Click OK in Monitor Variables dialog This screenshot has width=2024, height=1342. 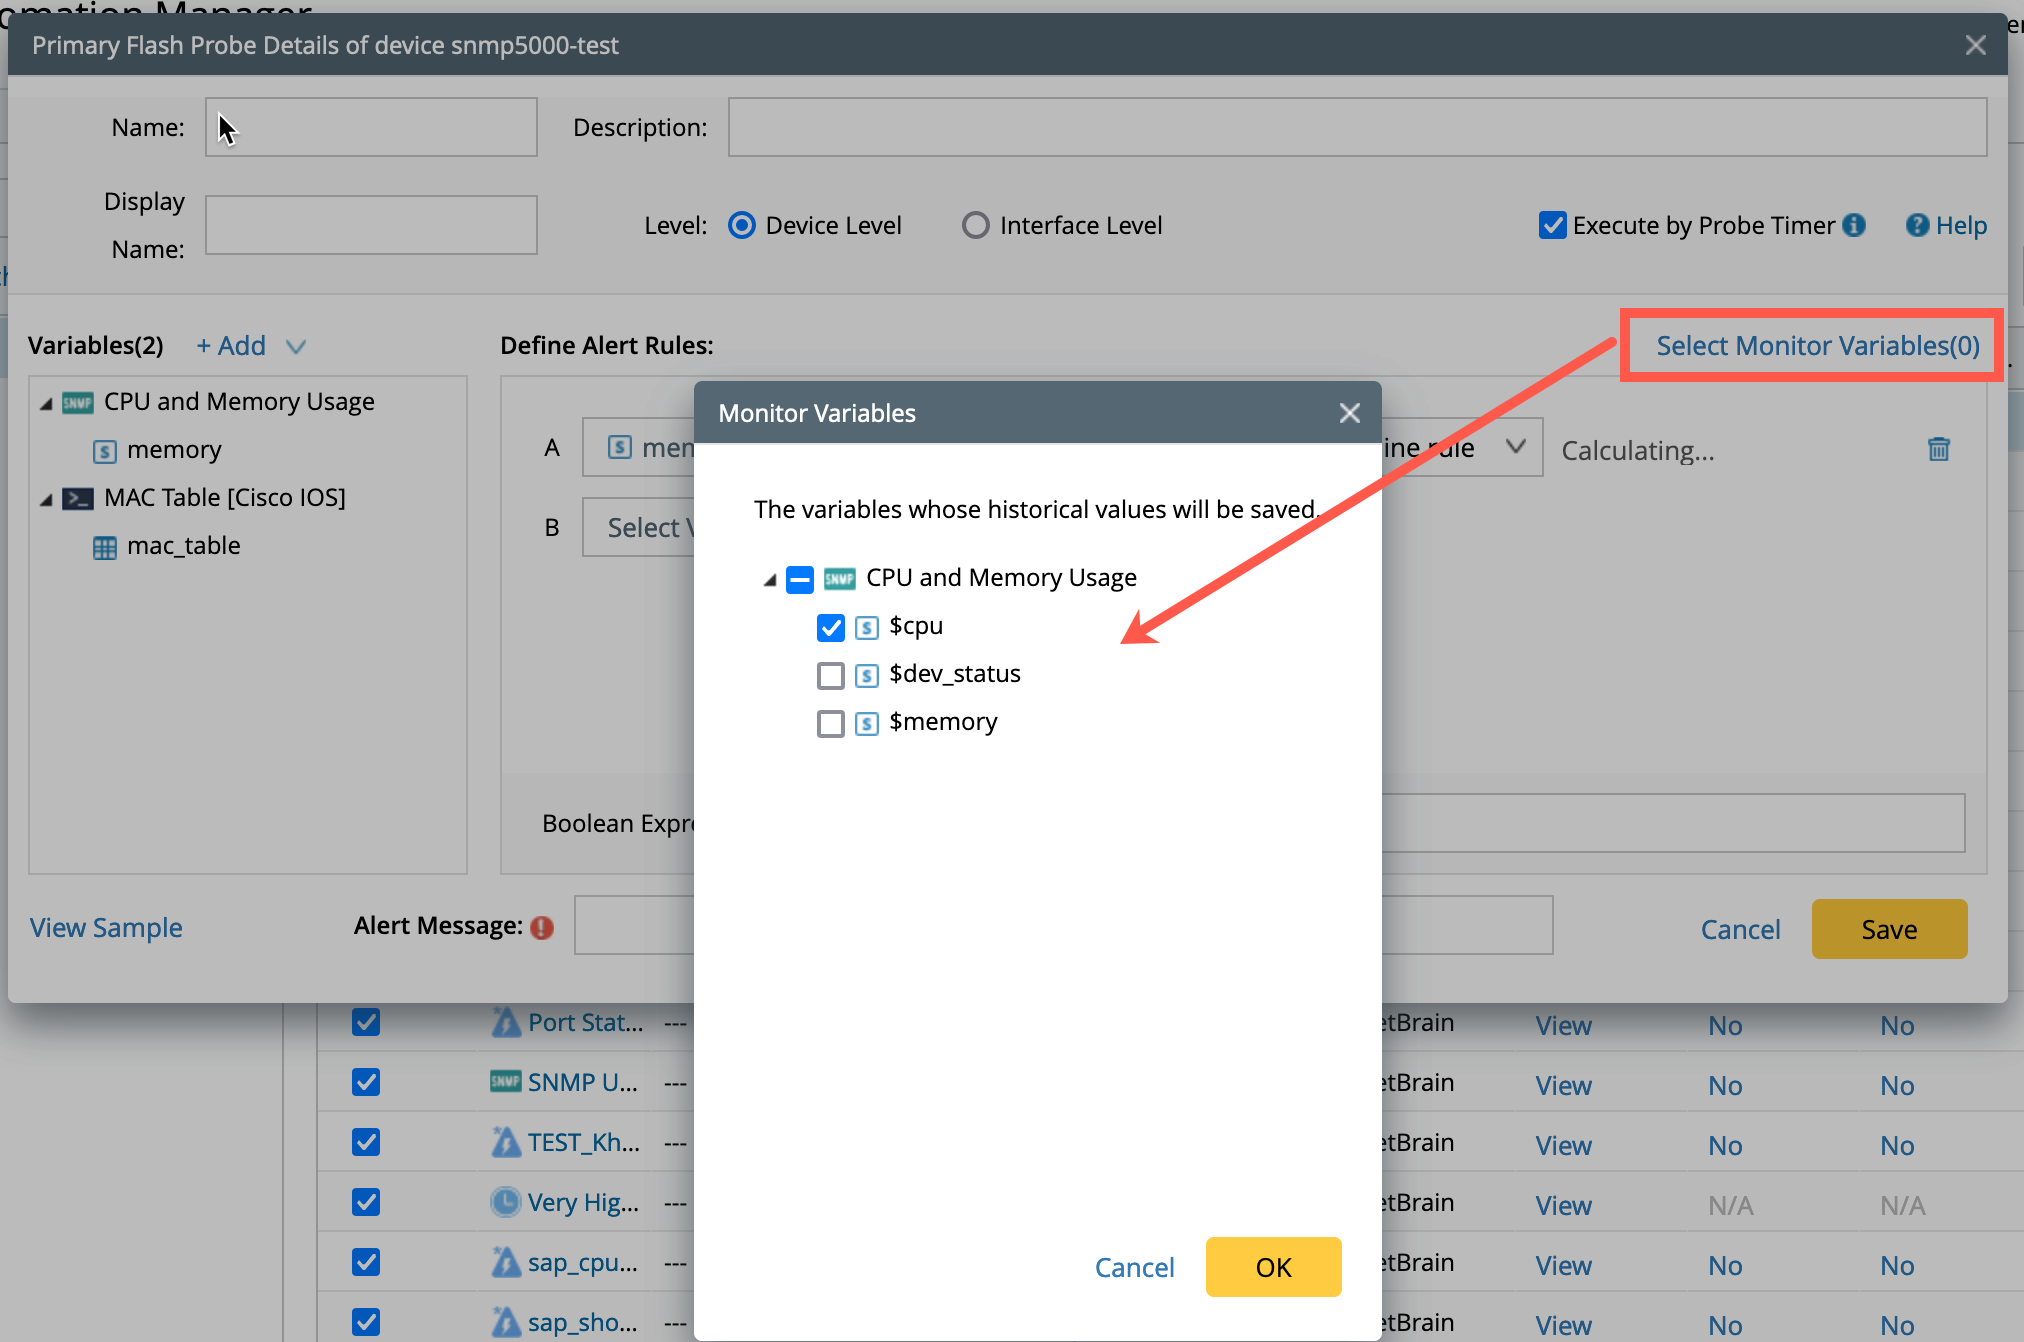(x=1272, y=1267)
